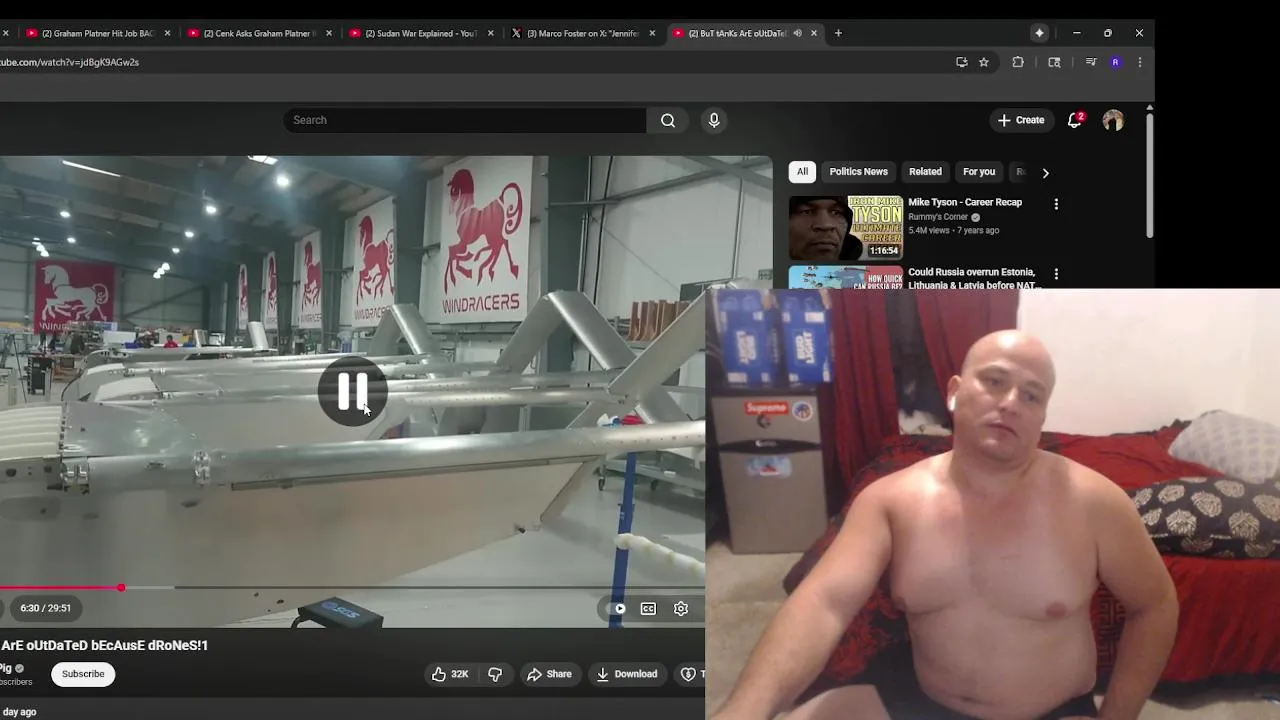Toggle closed captions in player

648,608
